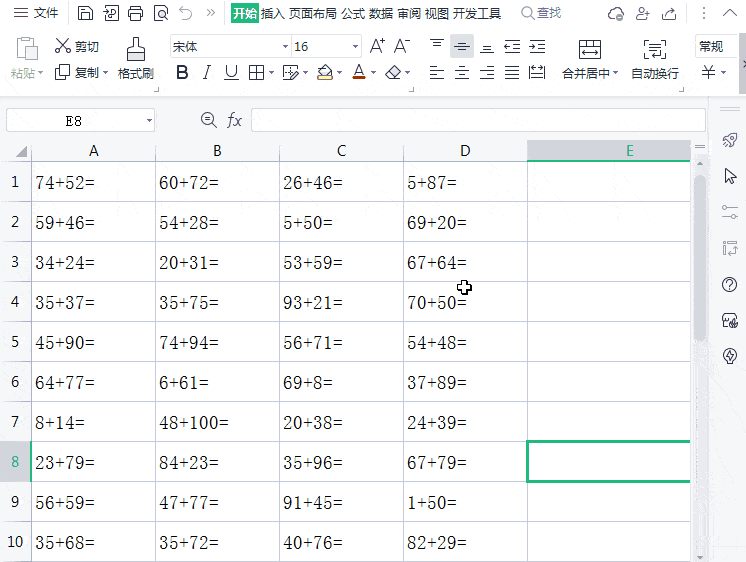Click the Undo arrow icon
This screenshot has width=746, height=562.
pyautogui.click(x=186, y=13)
